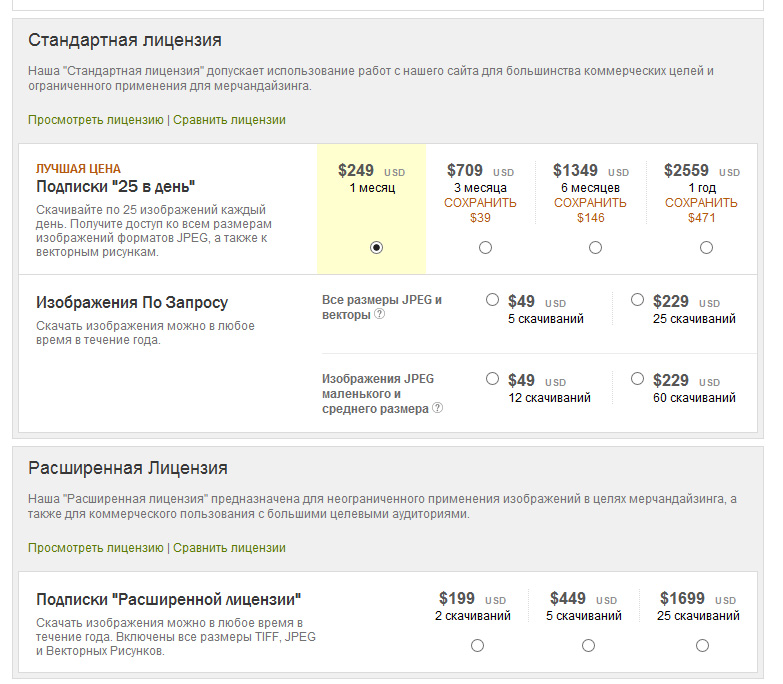Choose the $1349 six-month plan radio
Image resolution: width=783 pixels, height=684 pixels.
coord(595,248)
